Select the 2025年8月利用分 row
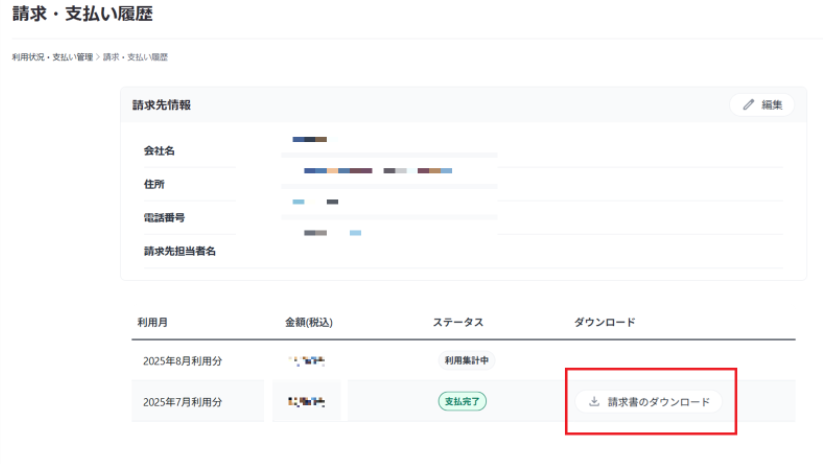 (181, 360)
